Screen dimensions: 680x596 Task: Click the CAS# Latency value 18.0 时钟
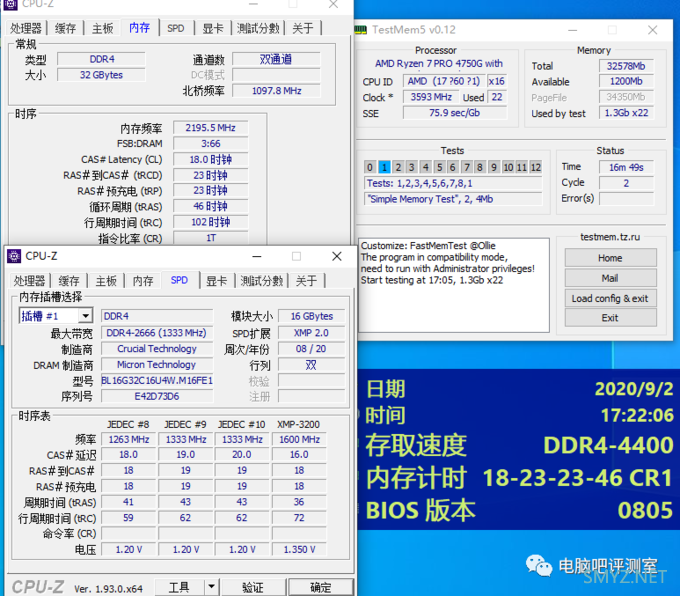tap(210, 160)
